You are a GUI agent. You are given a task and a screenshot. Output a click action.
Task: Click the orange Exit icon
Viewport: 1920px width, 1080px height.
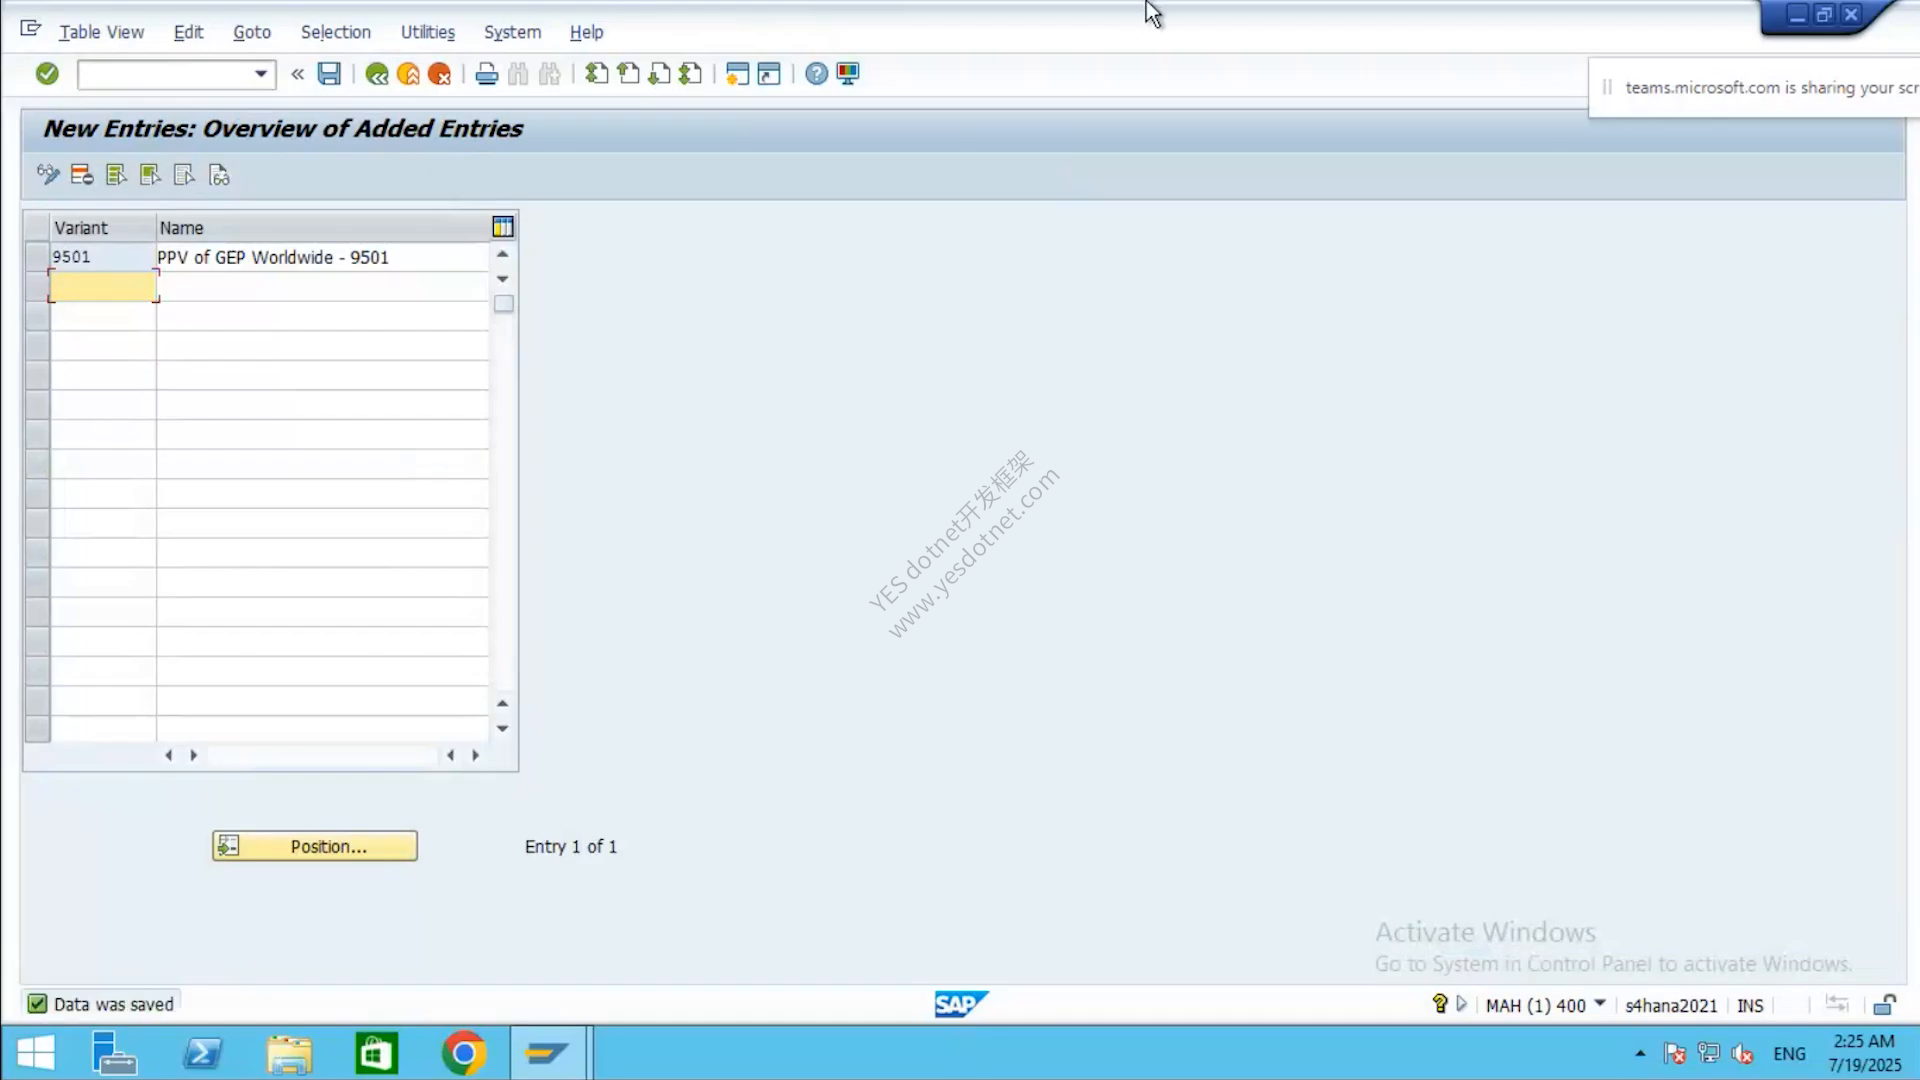[x=408, y=74]
